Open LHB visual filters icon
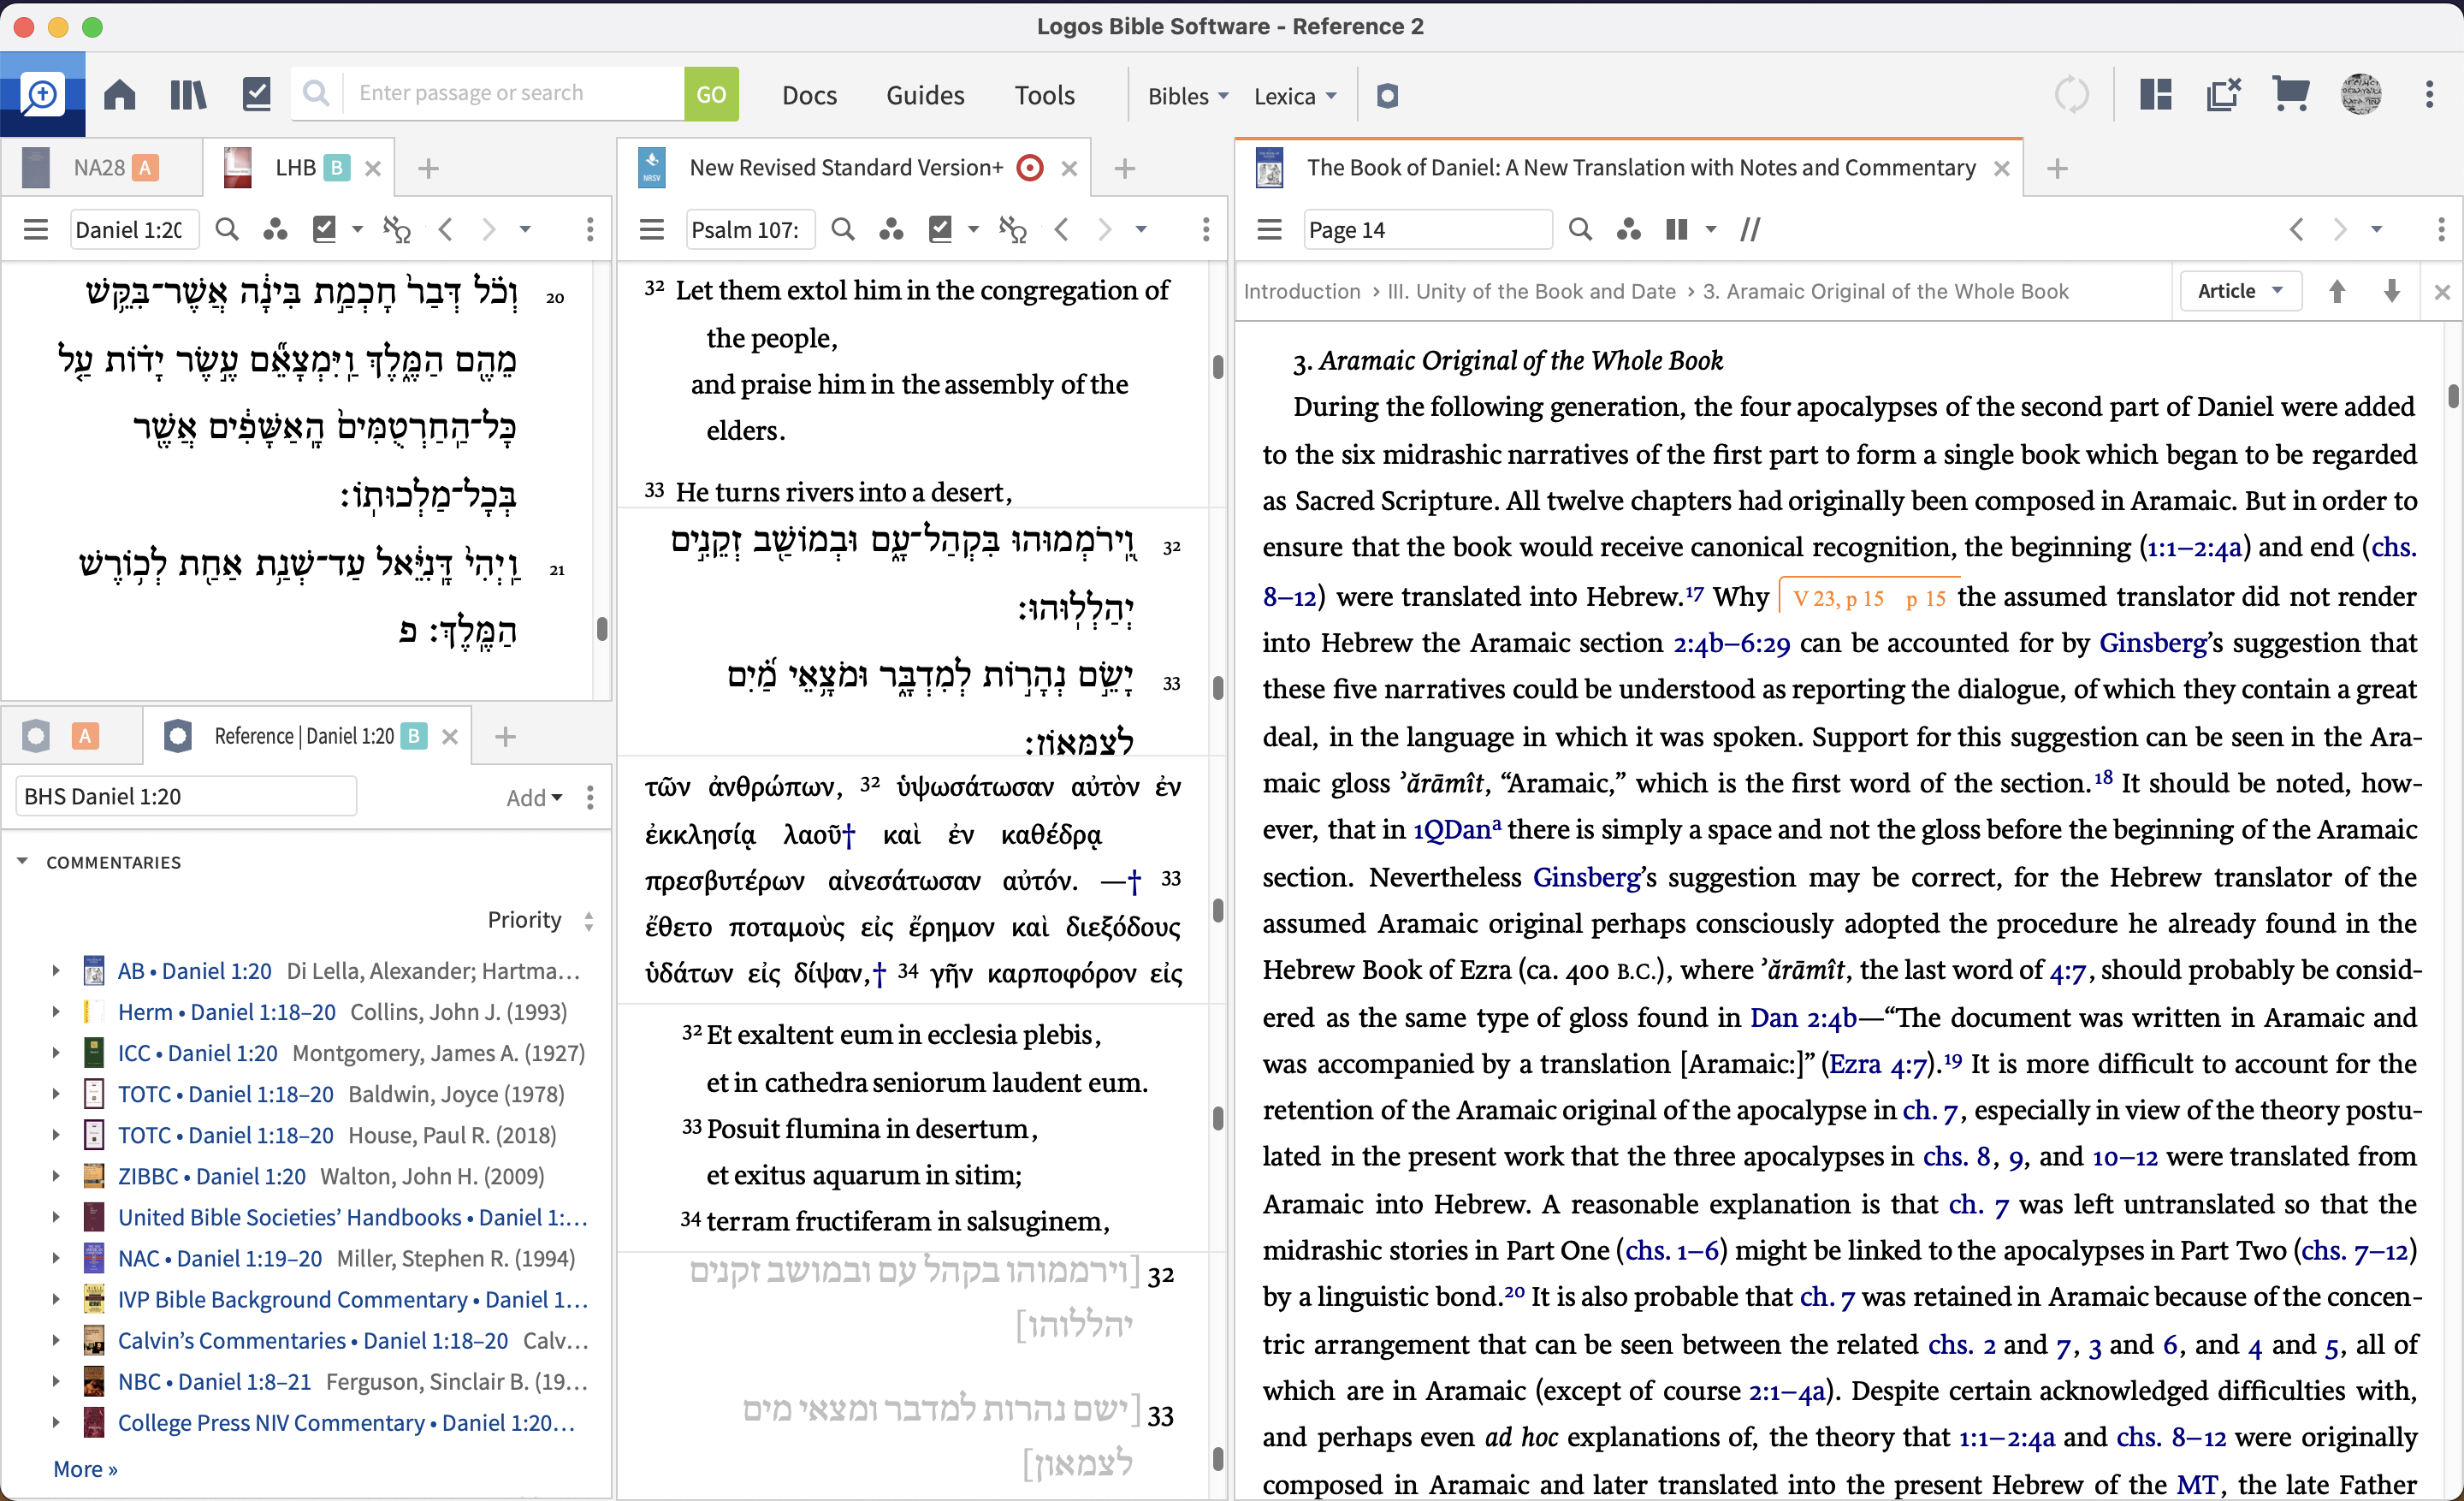 (x=275, y=230)
